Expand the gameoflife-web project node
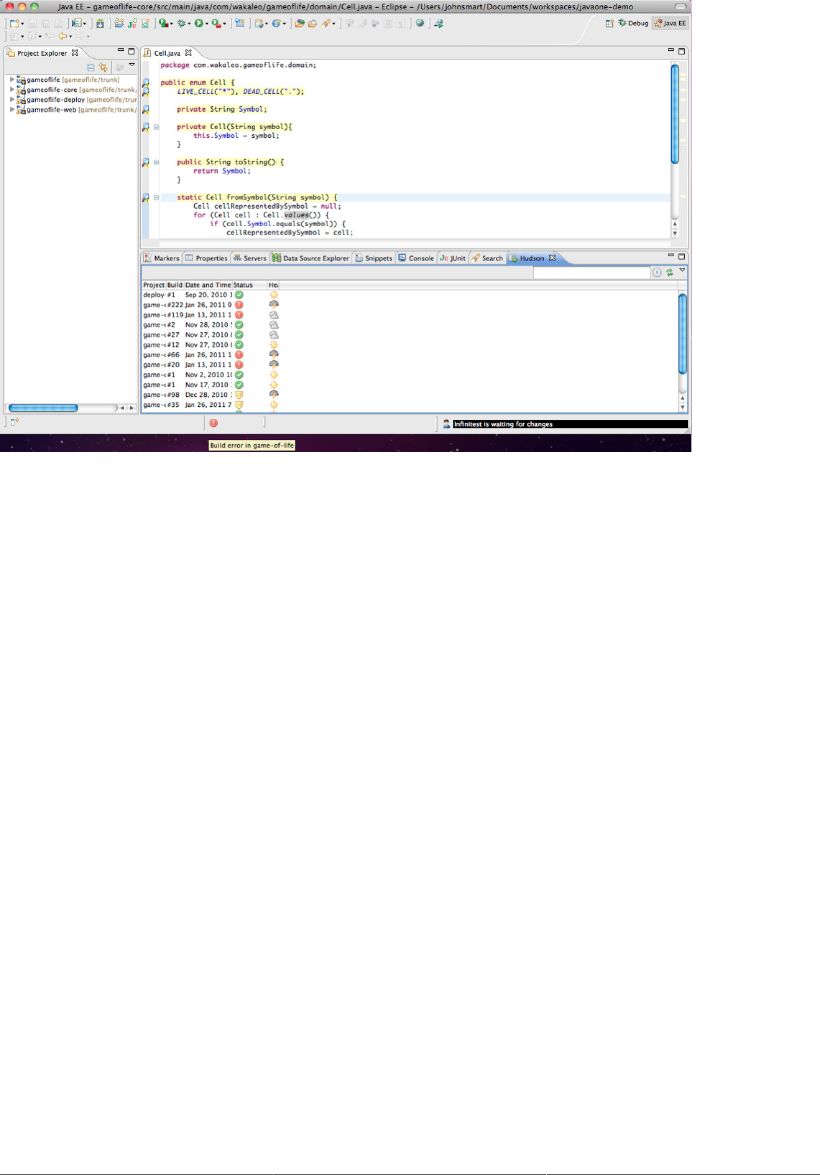820x1175 pixels. click(x=12, y=109)
